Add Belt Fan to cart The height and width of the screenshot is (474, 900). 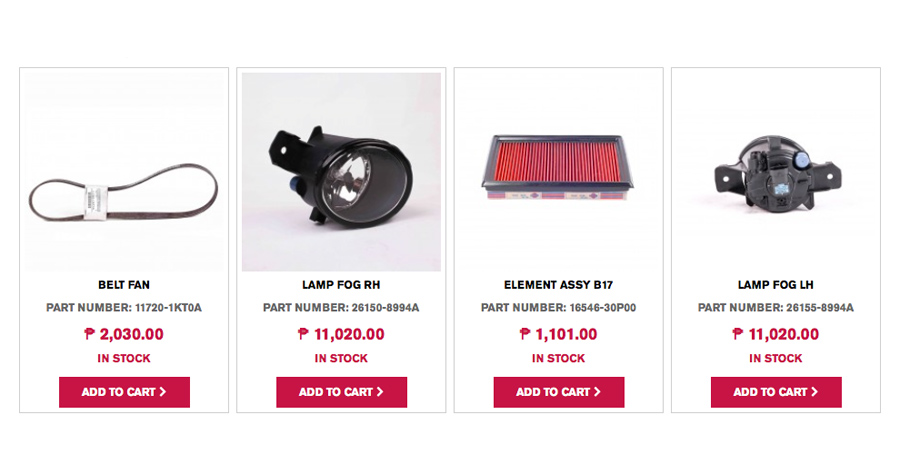124,392
